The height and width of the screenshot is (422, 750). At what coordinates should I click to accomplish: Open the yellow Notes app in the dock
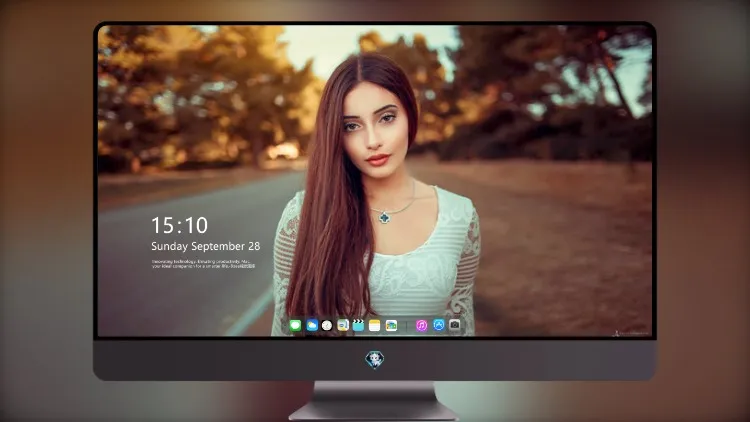pyautogui.click(x=375, y=326)
